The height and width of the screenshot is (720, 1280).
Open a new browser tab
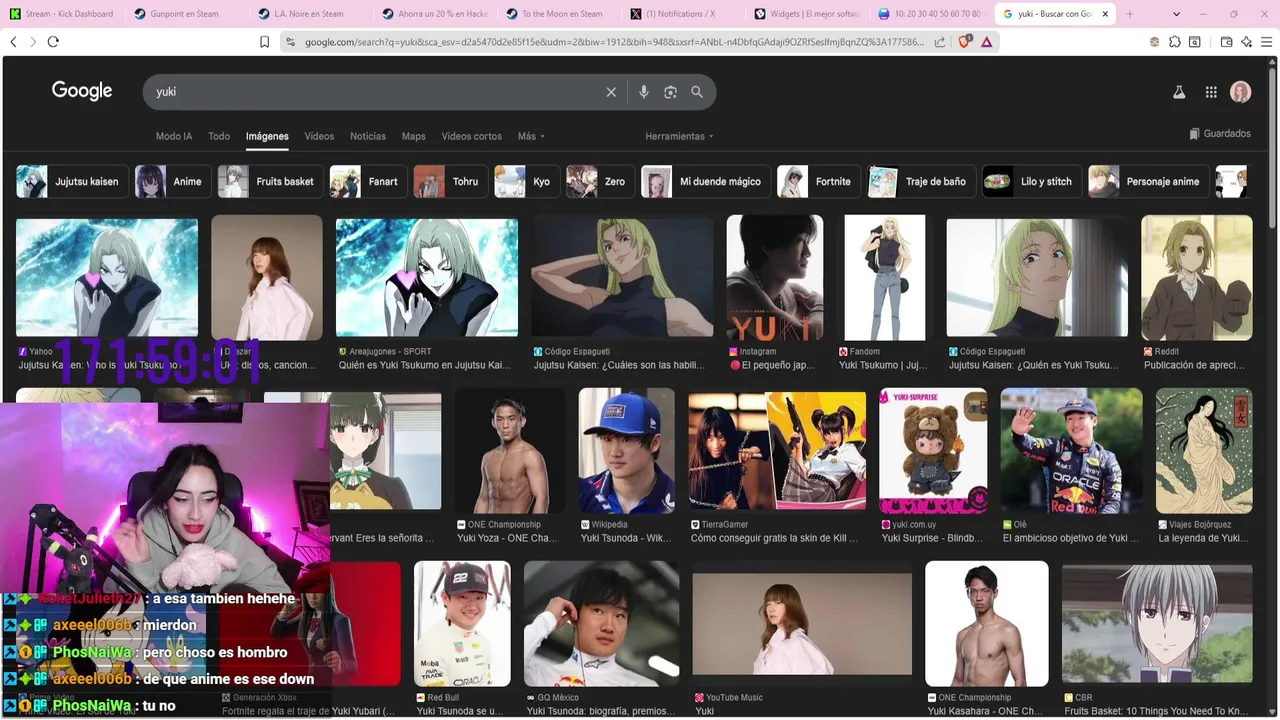coord(1130,14)
